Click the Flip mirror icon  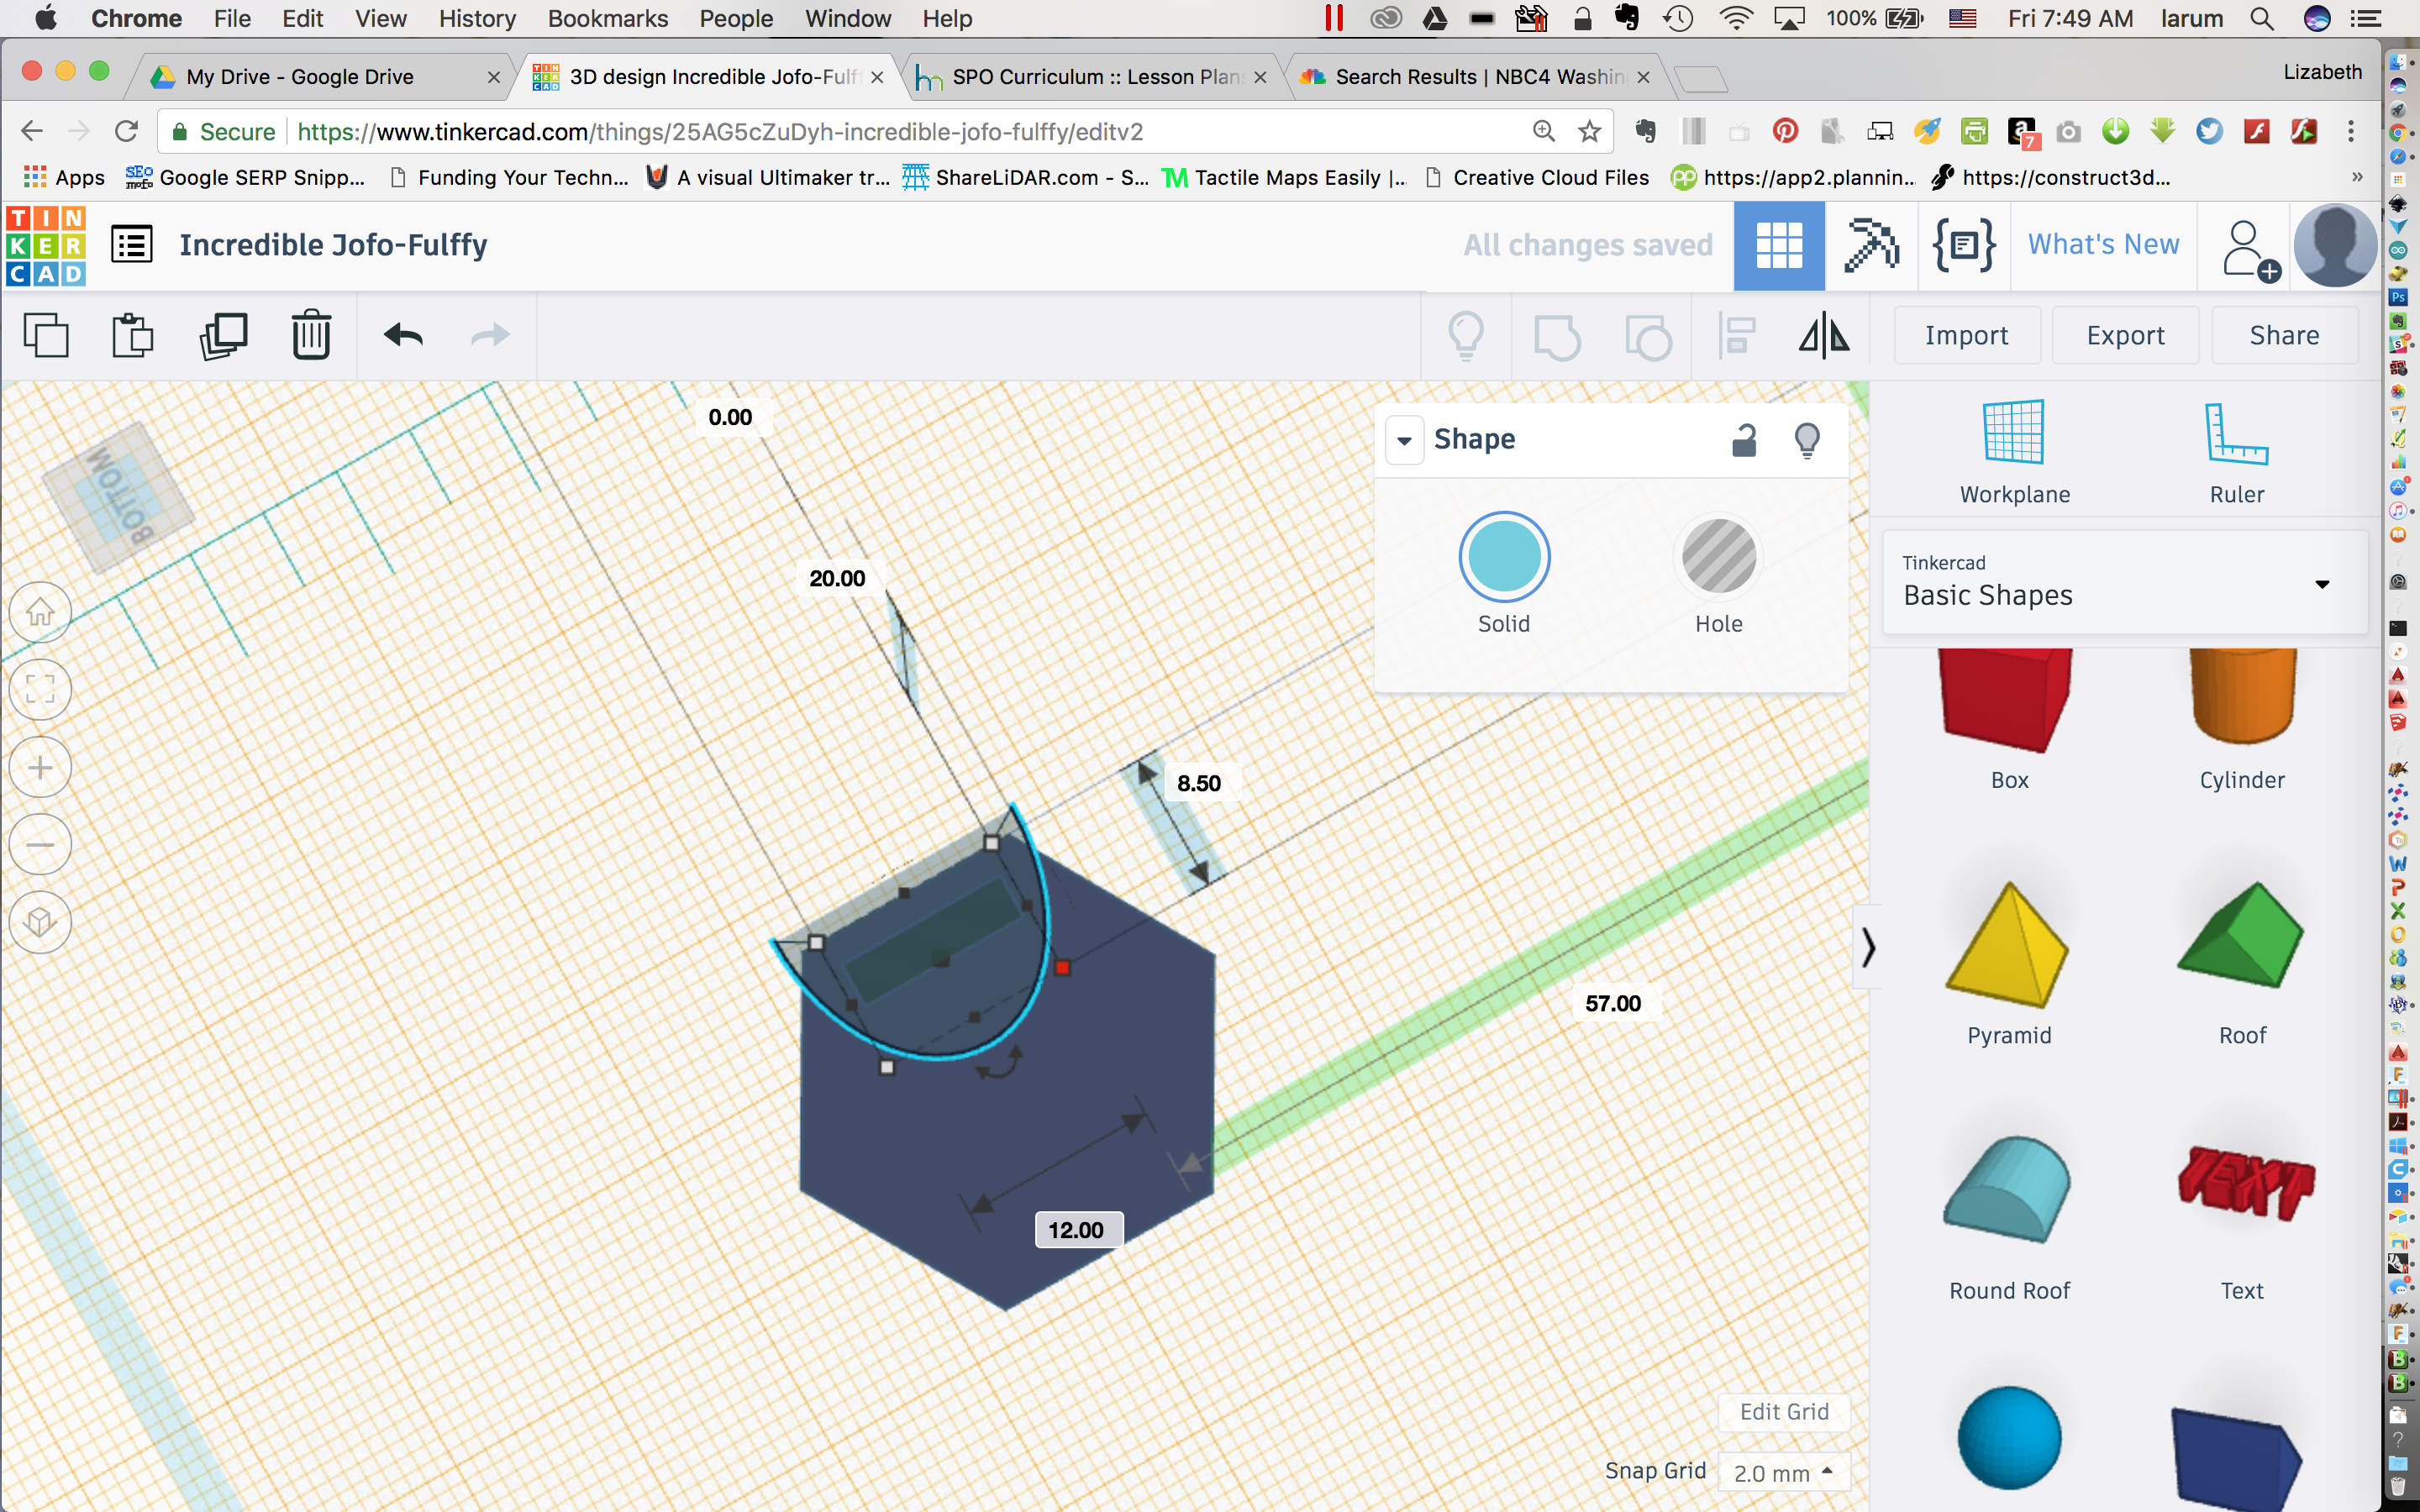point(1824,336)
